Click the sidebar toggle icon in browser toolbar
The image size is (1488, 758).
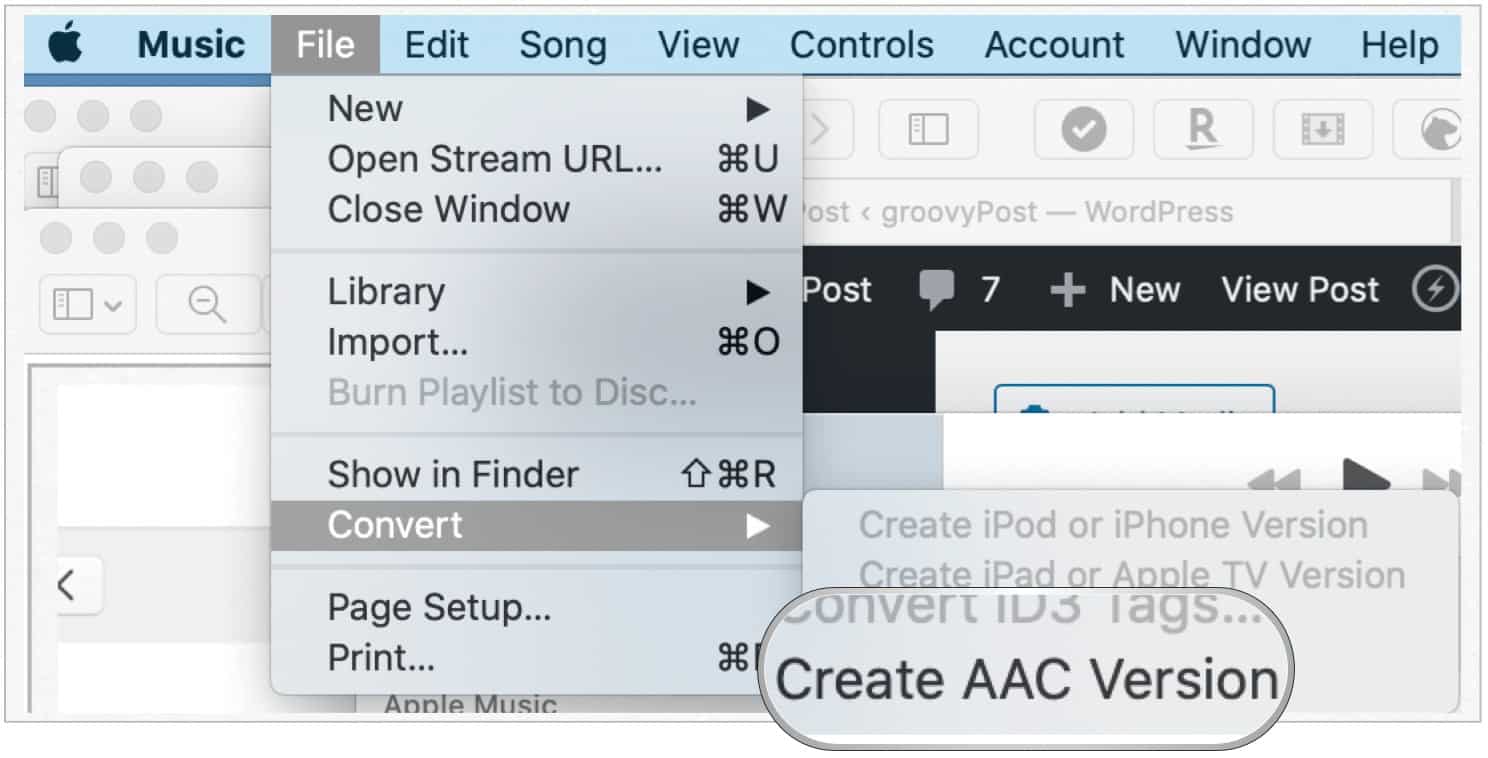click(x=927, y=129)
